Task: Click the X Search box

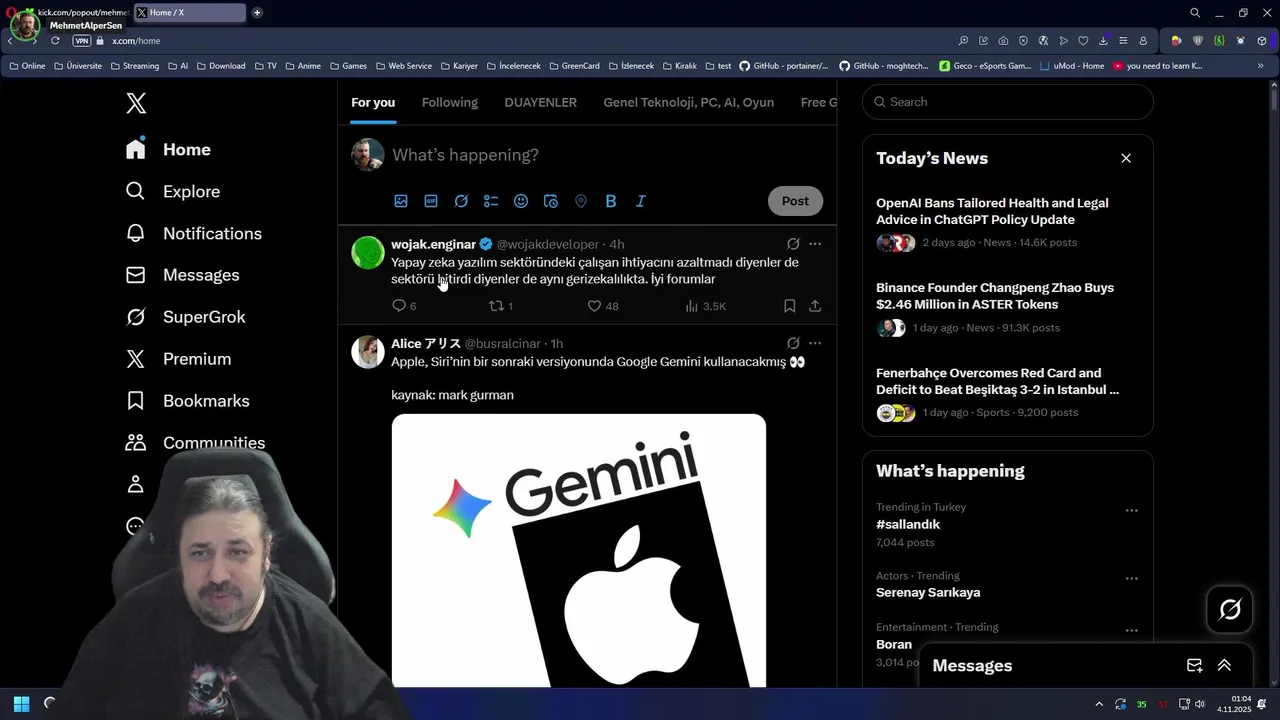Action: tap(1008, 102)
